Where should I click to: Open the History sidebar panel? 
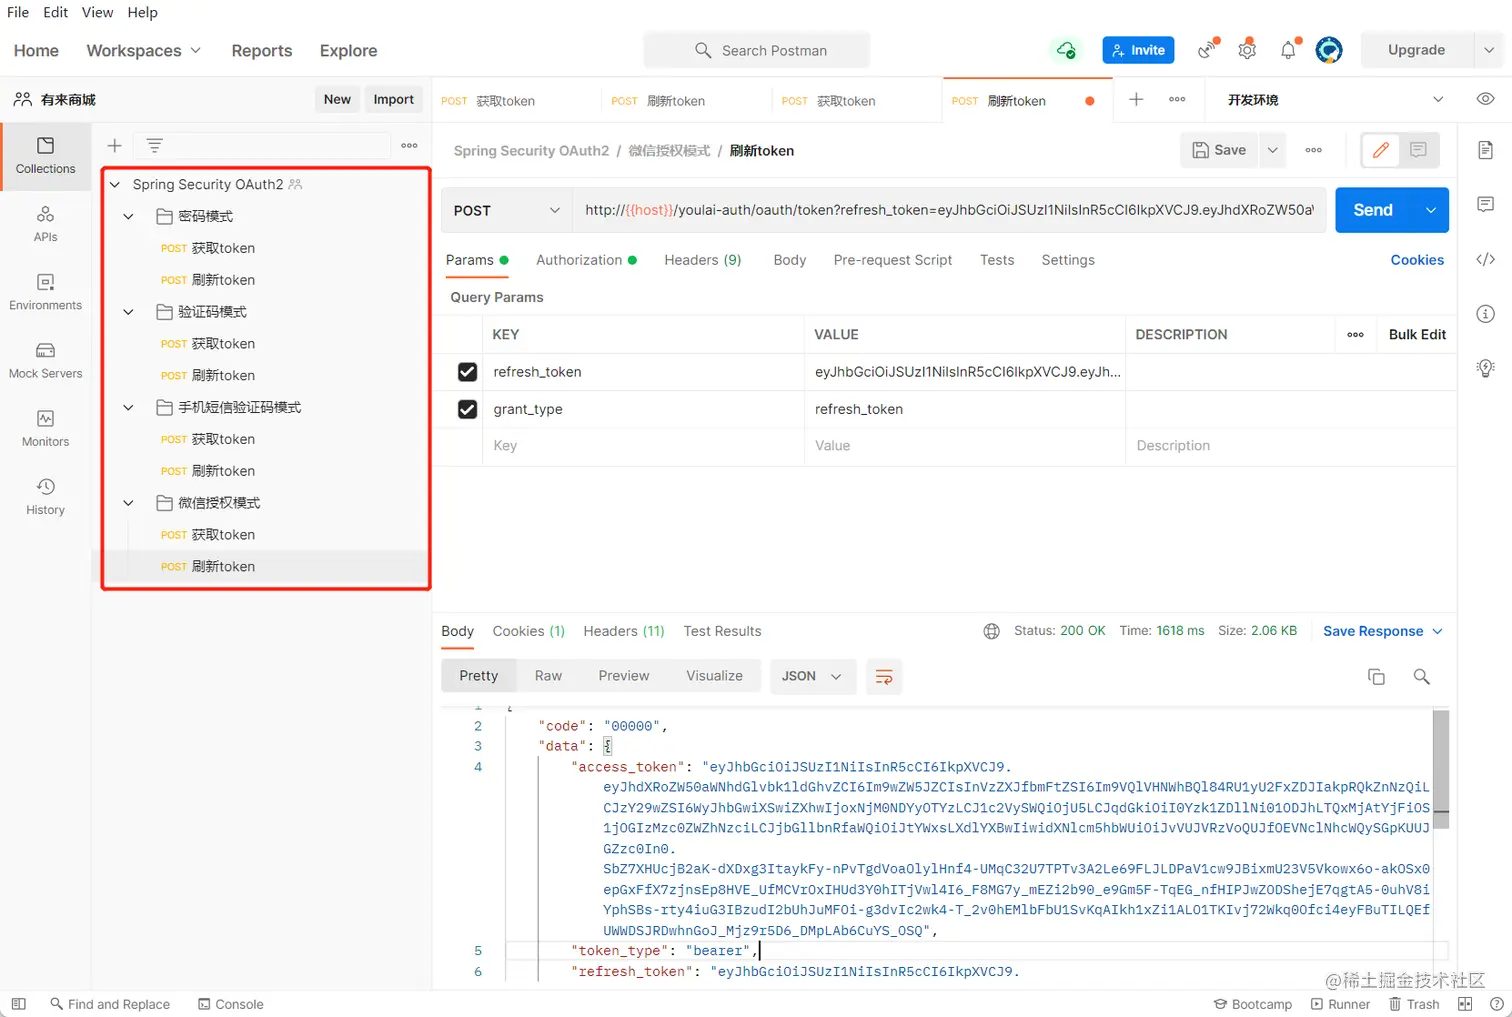[45, 496]
